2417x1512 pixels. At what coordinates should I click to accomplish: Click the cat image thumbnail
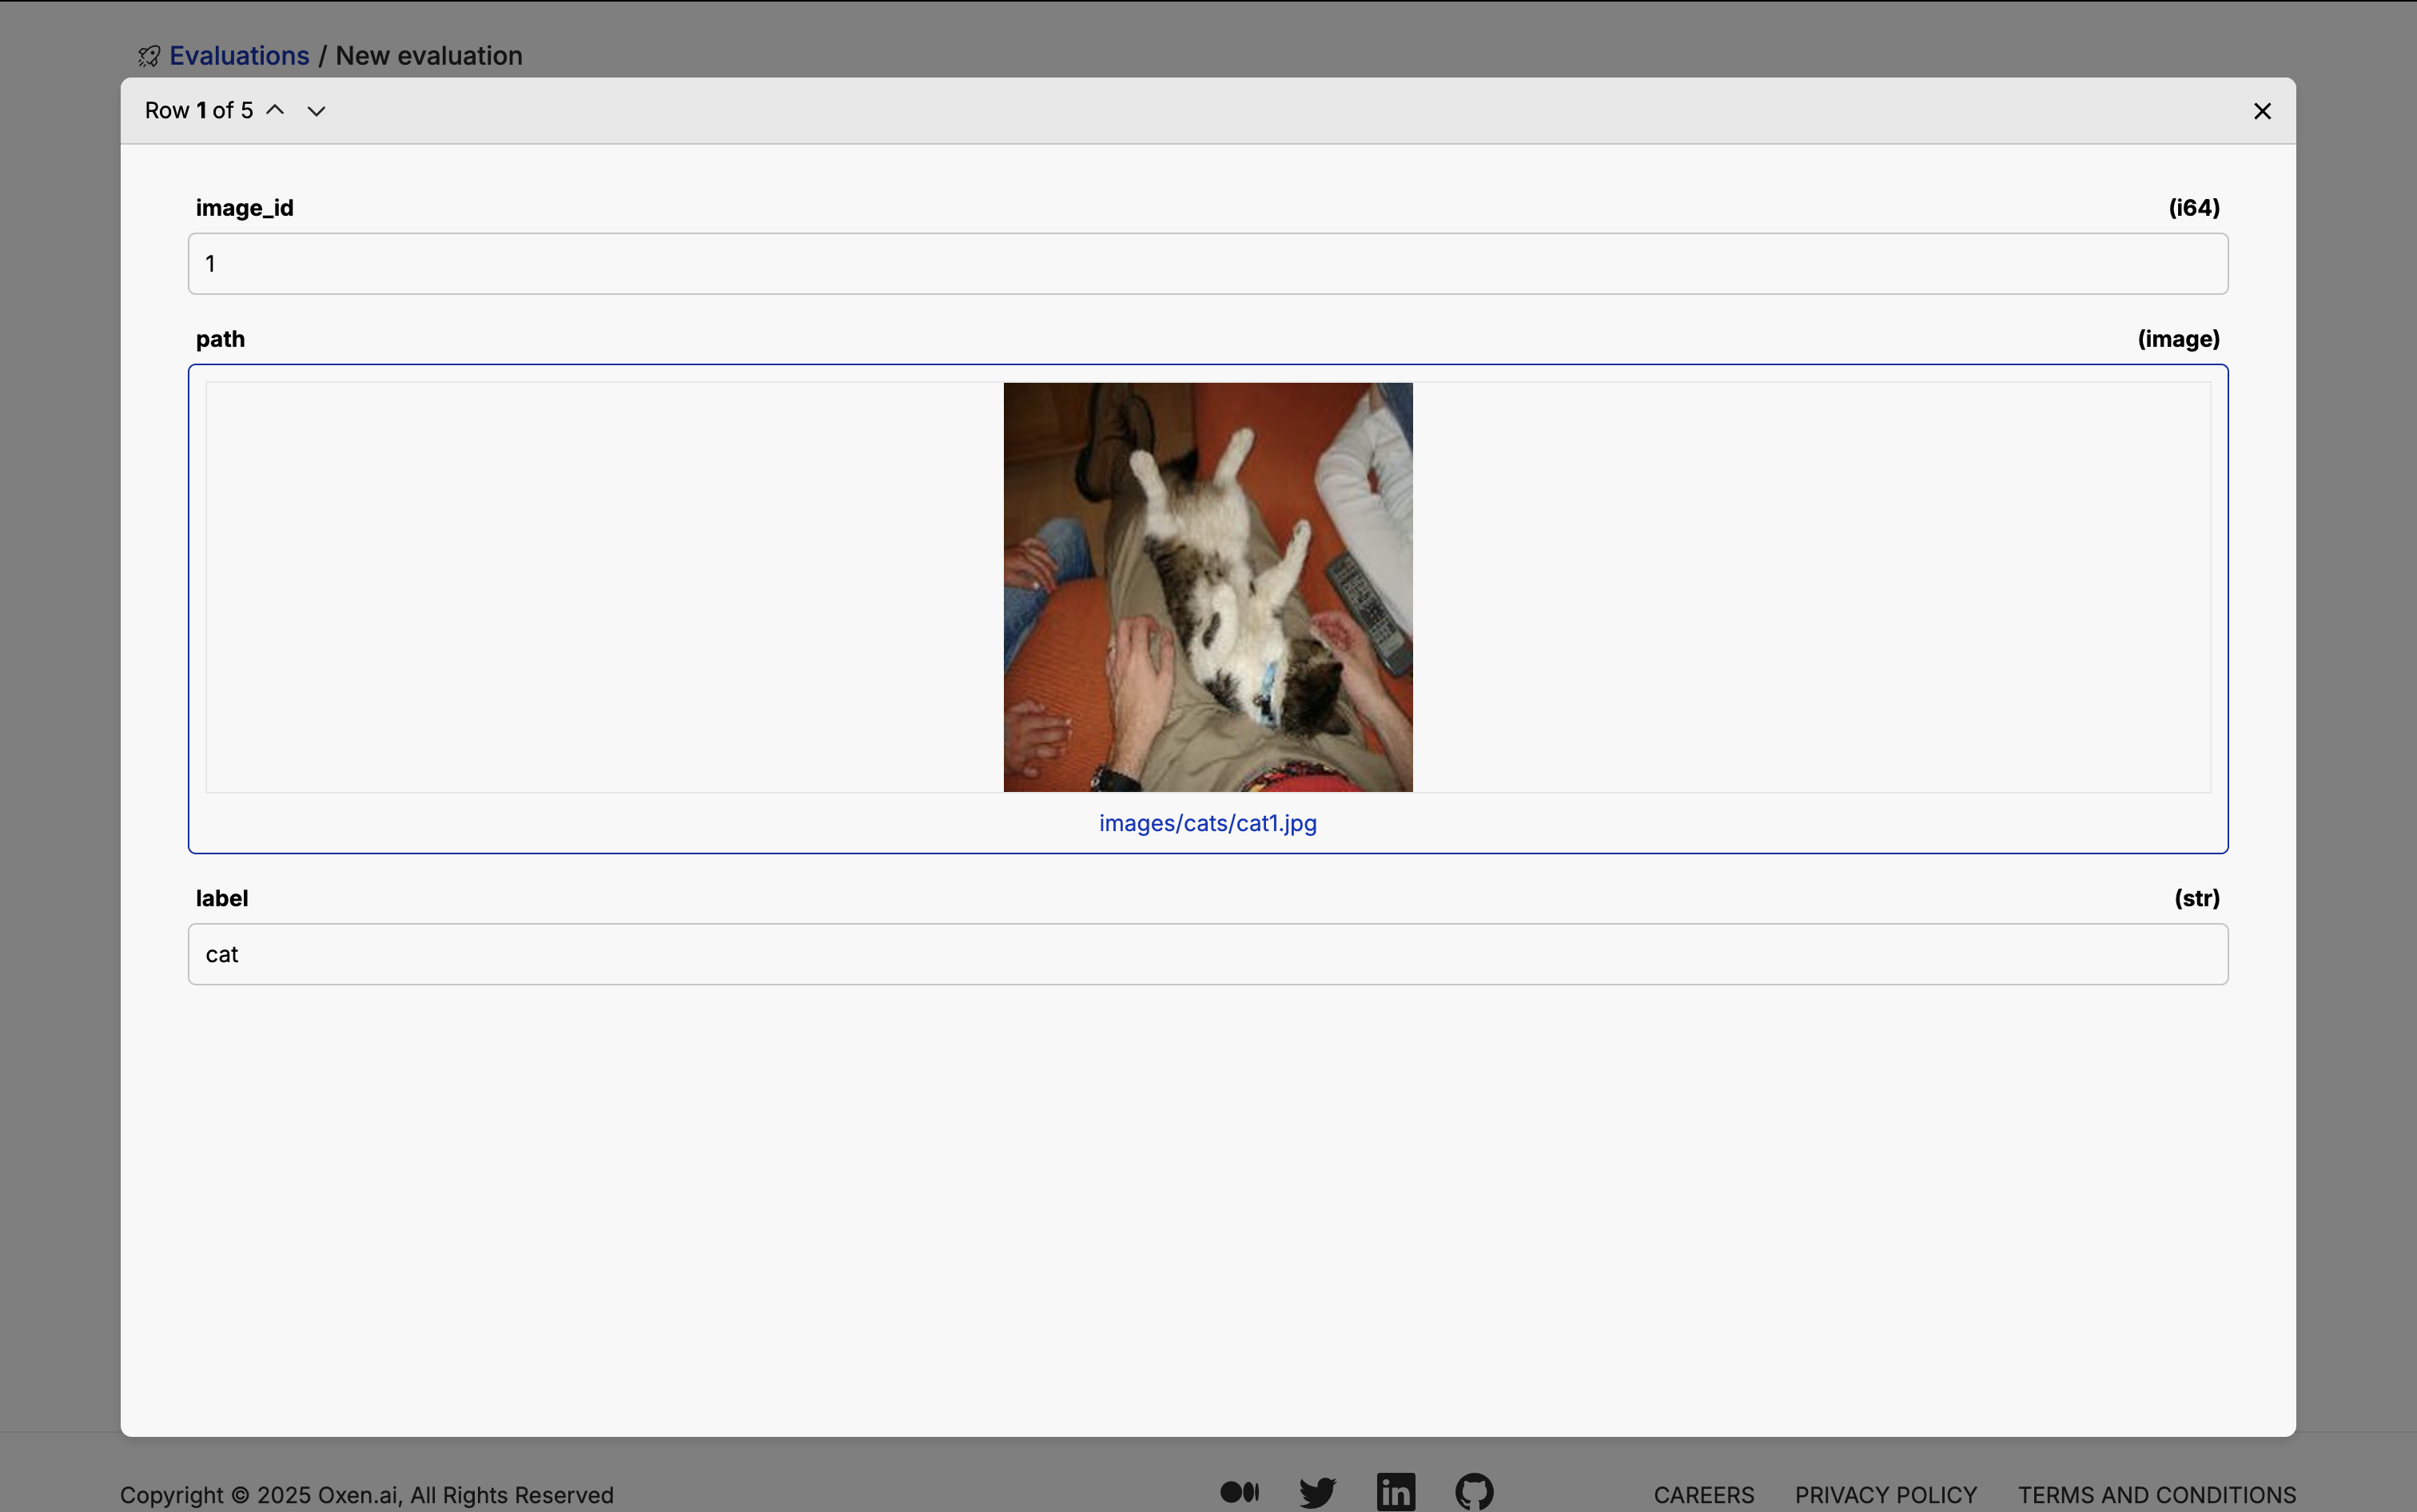coord(1207,587)
